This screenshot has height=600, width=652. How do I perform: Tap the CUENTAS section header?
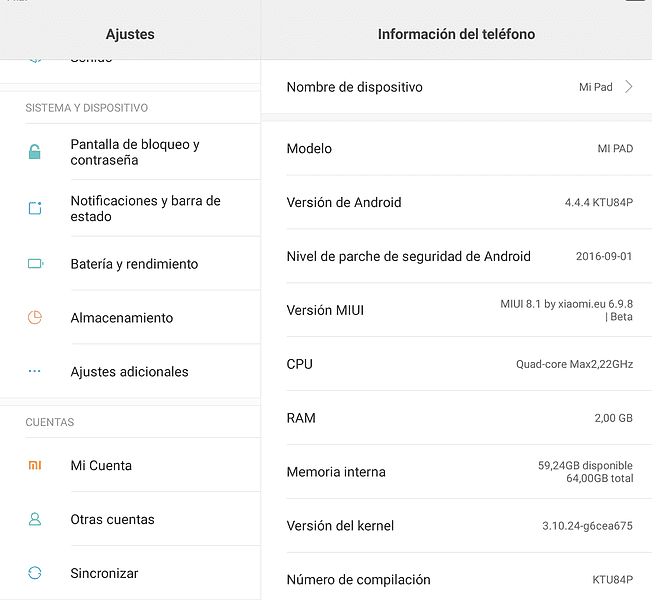(x=49, y=422)
